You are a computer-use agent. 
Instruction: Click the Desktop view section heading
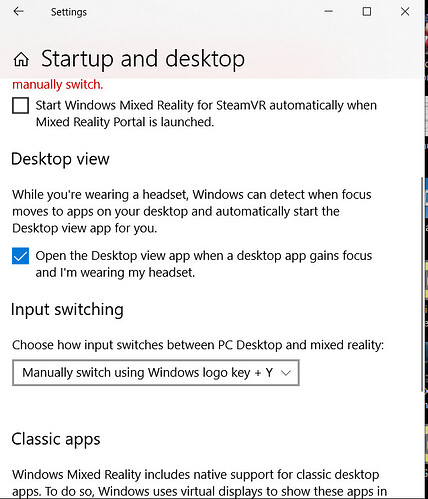pyautogui.click(x=60, y=159)
